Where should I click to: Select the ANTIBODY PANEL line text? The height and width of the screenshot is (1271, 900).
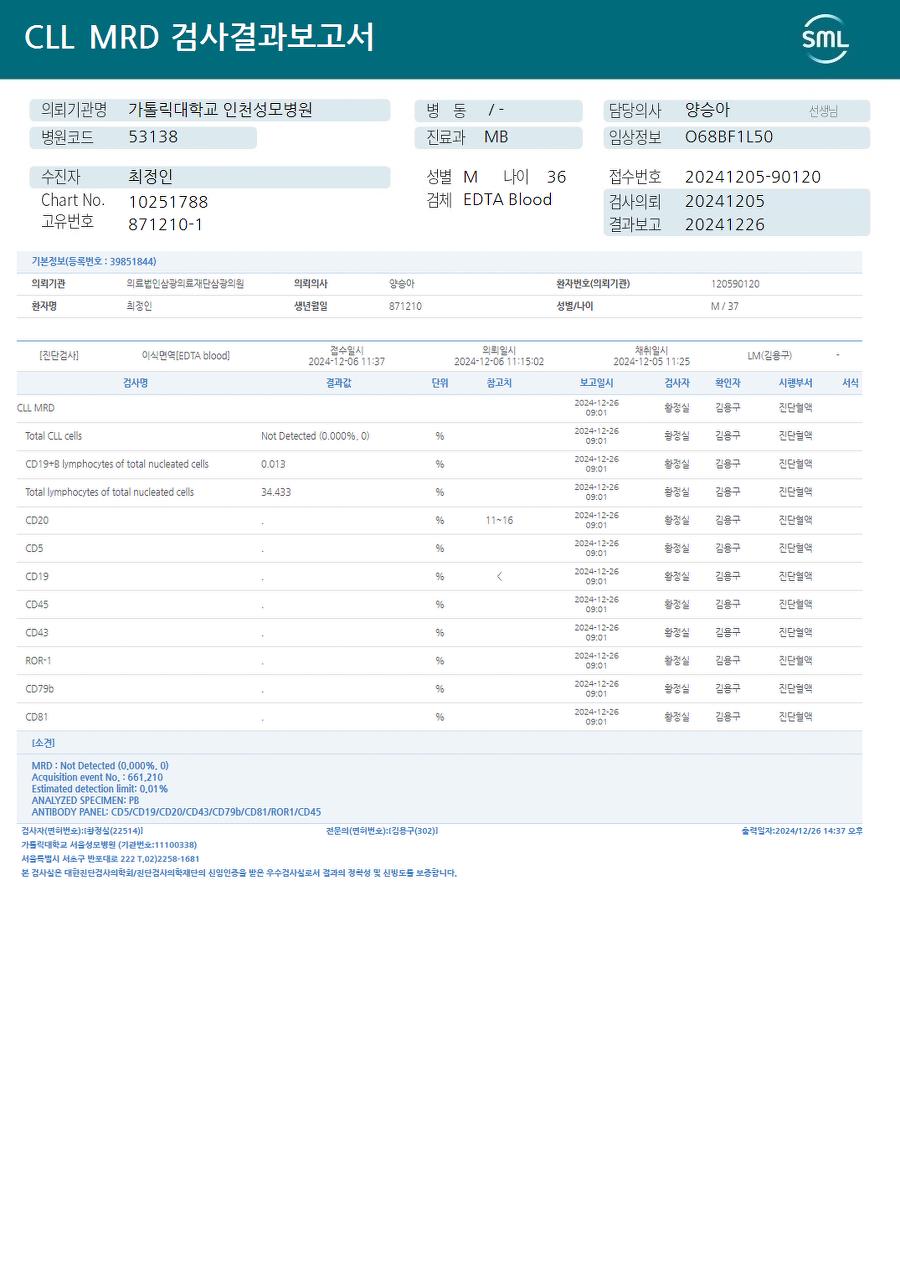(176, 812)
